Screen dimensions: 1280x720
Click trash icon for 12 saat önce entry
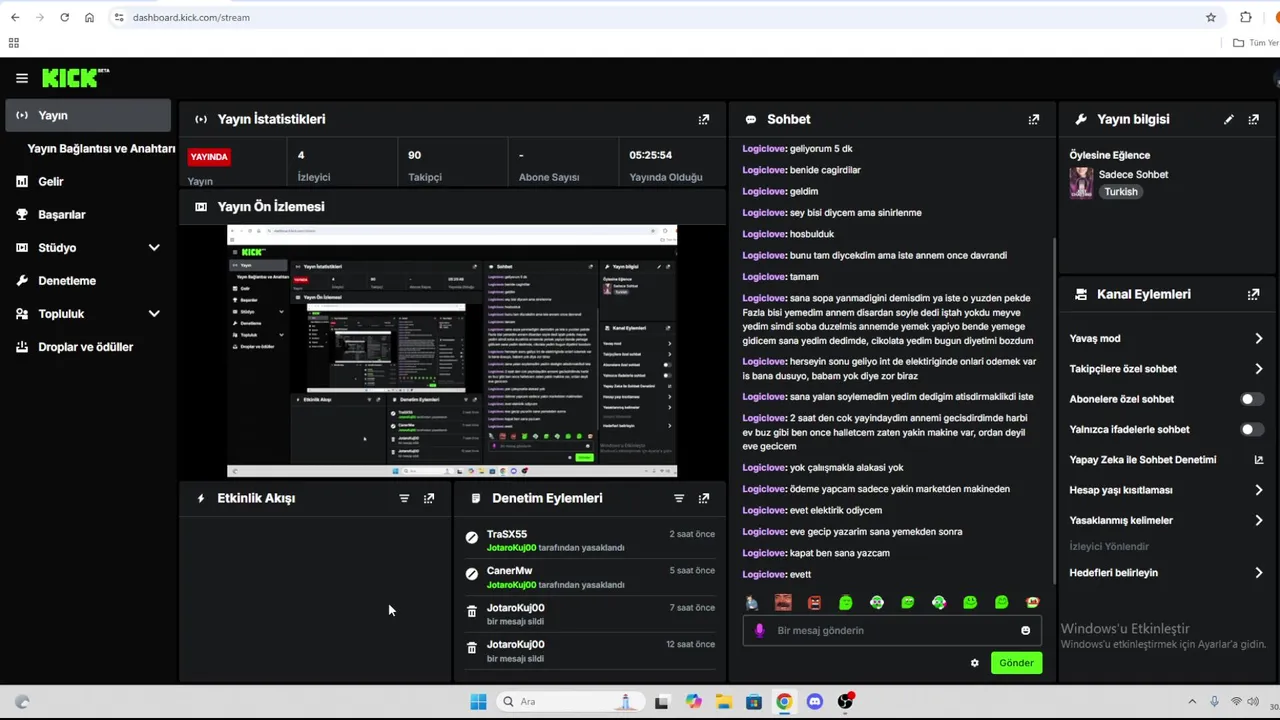tap(472, 648)
